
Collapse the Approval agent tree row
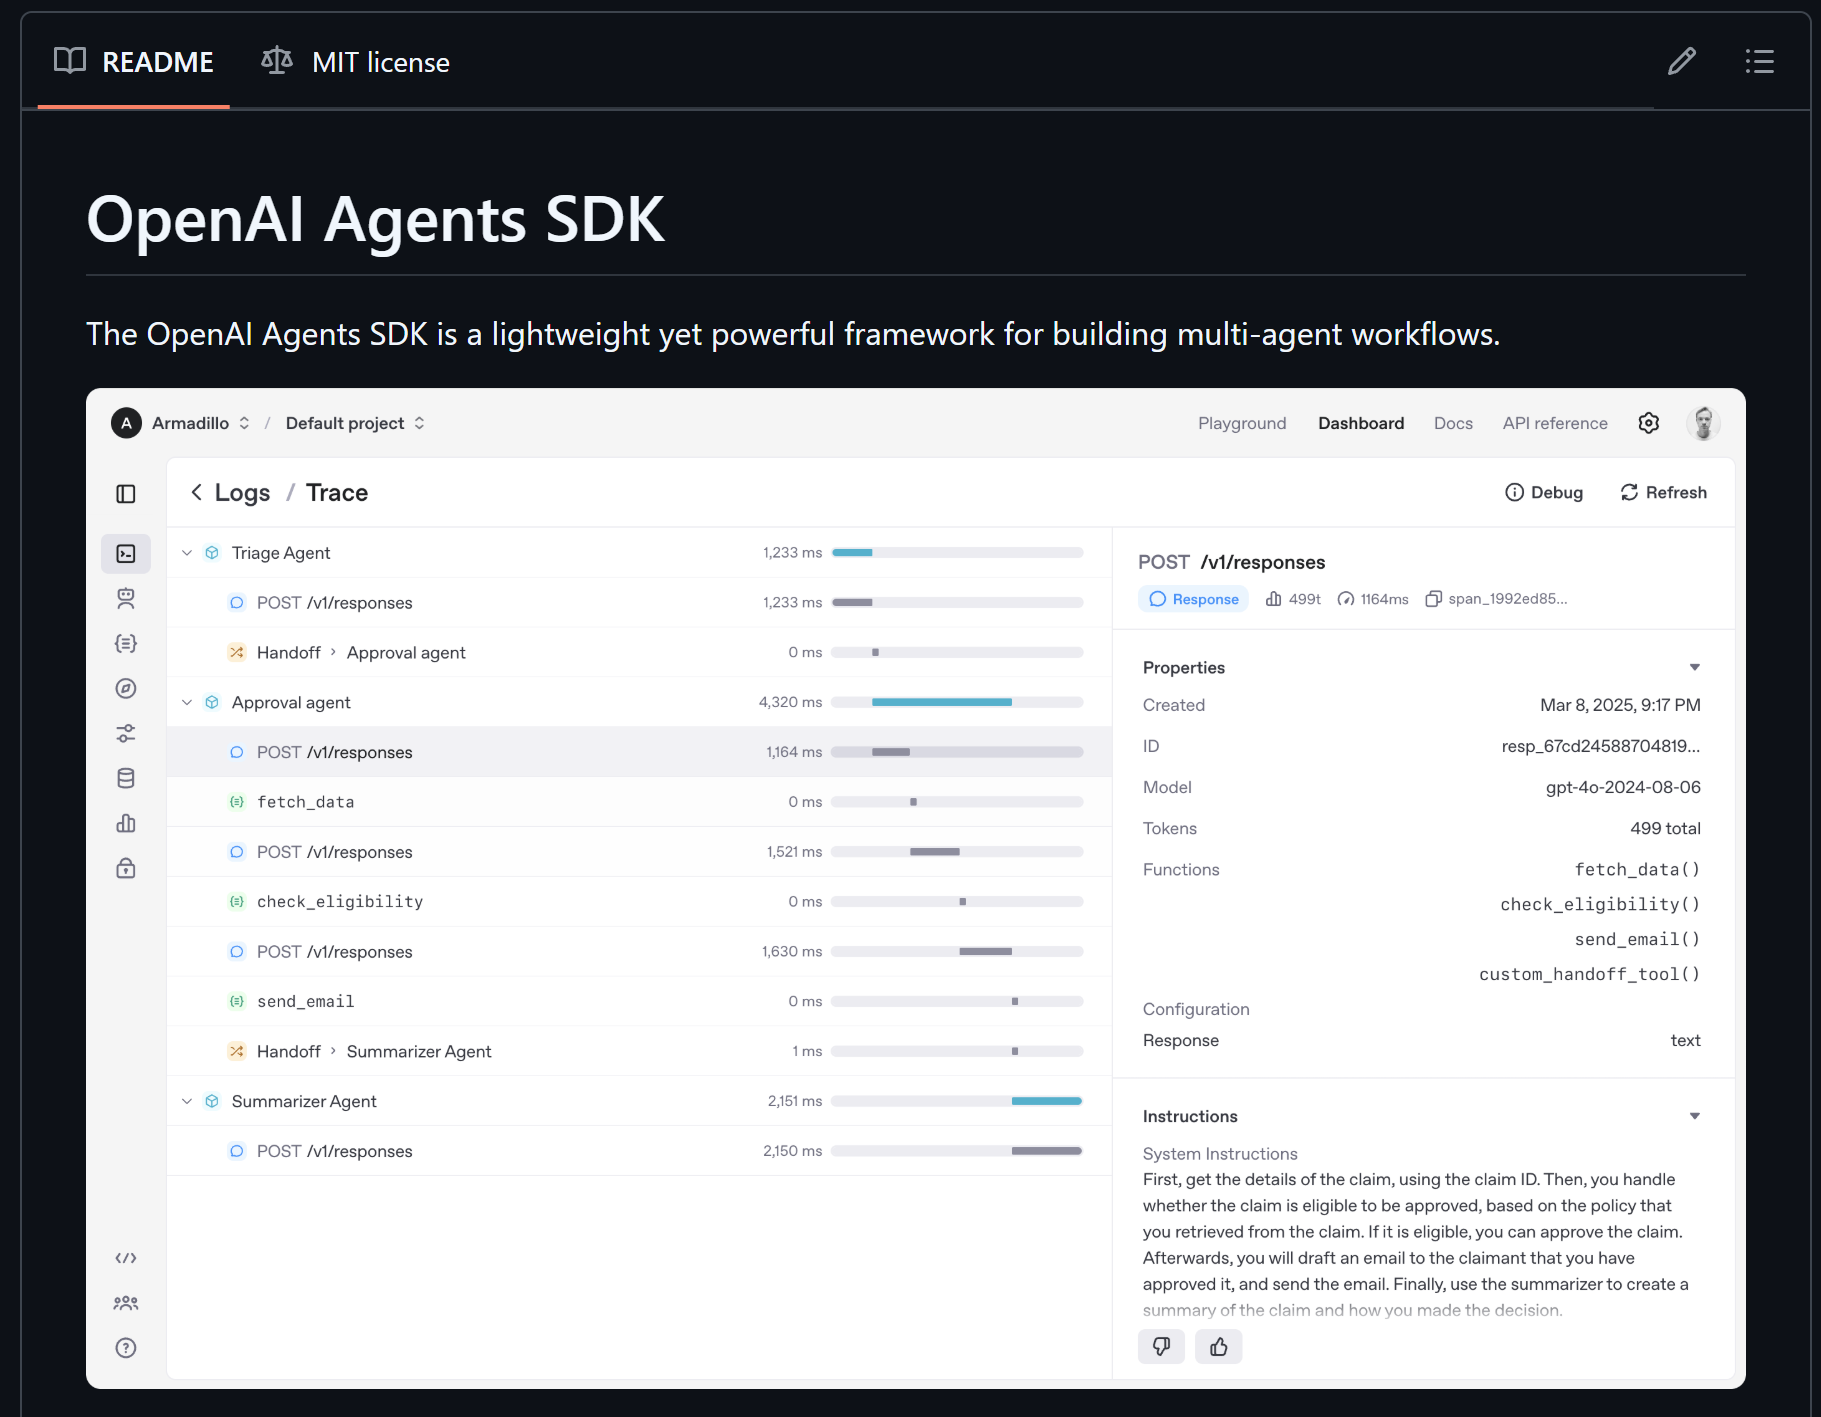[187, 702]
